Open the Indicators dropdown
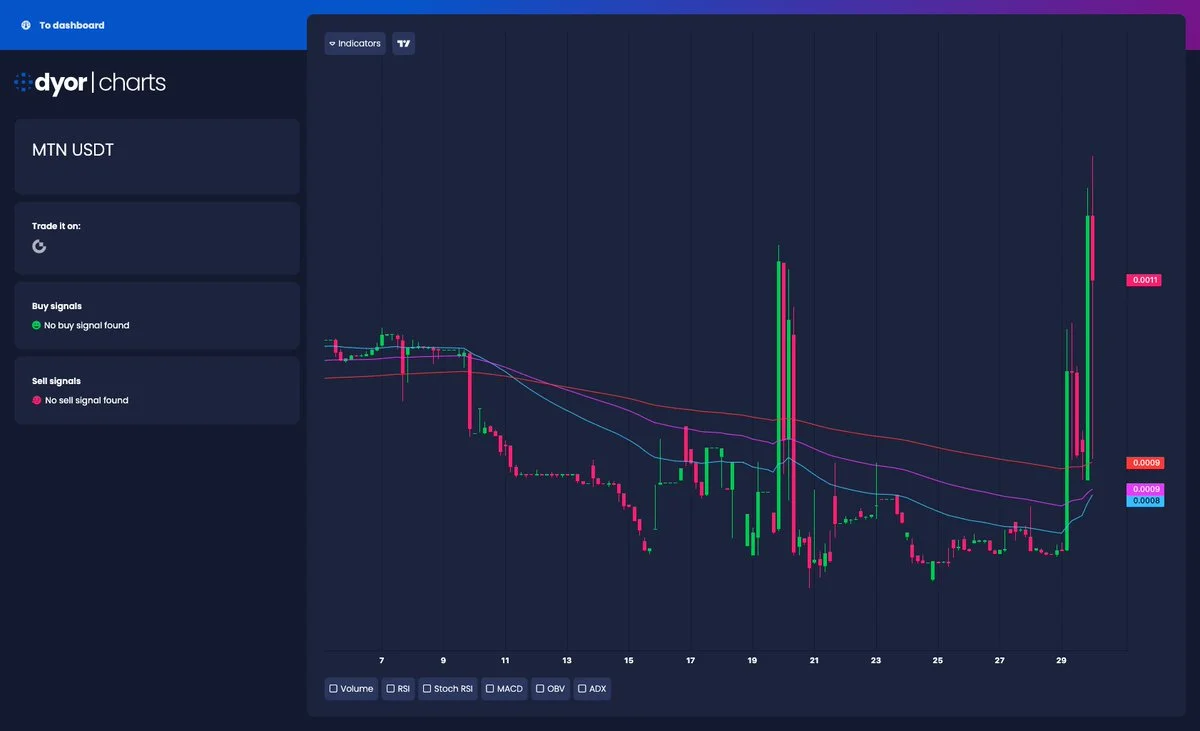The width and height of the screenshot is (1200, 731). pyautogui.click(x=355, y=44)
